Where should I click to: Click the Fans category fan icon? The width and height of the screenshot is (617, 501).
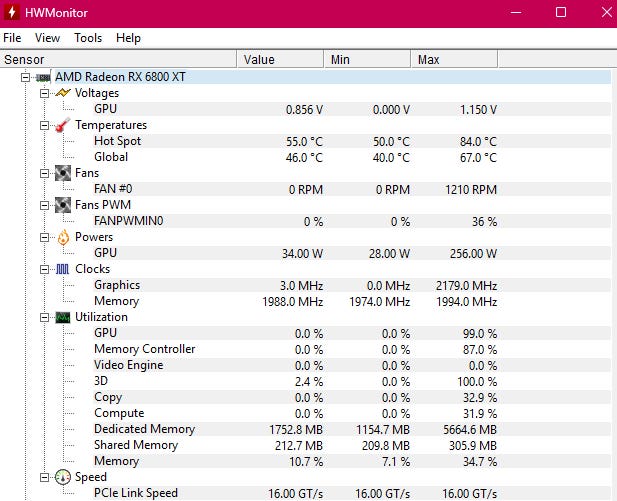click(63, 173)
